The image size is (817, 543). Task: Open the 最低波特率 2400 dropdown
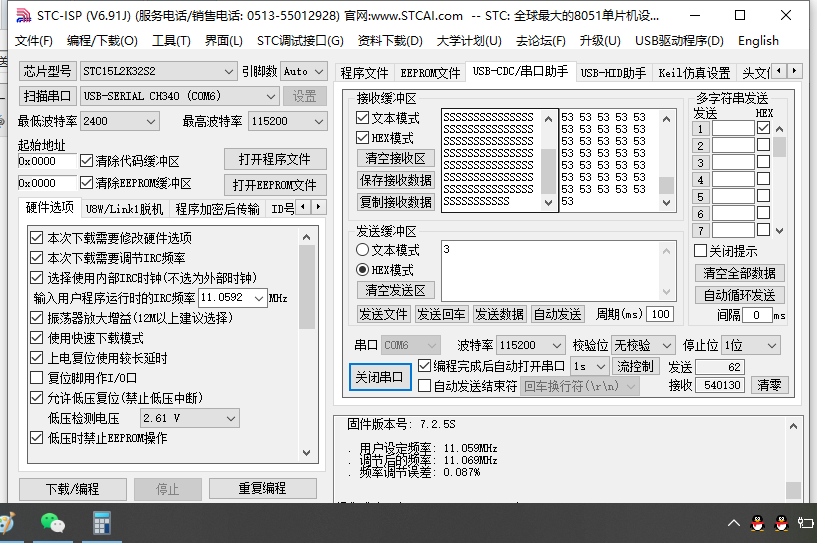[x=120, y=121]
